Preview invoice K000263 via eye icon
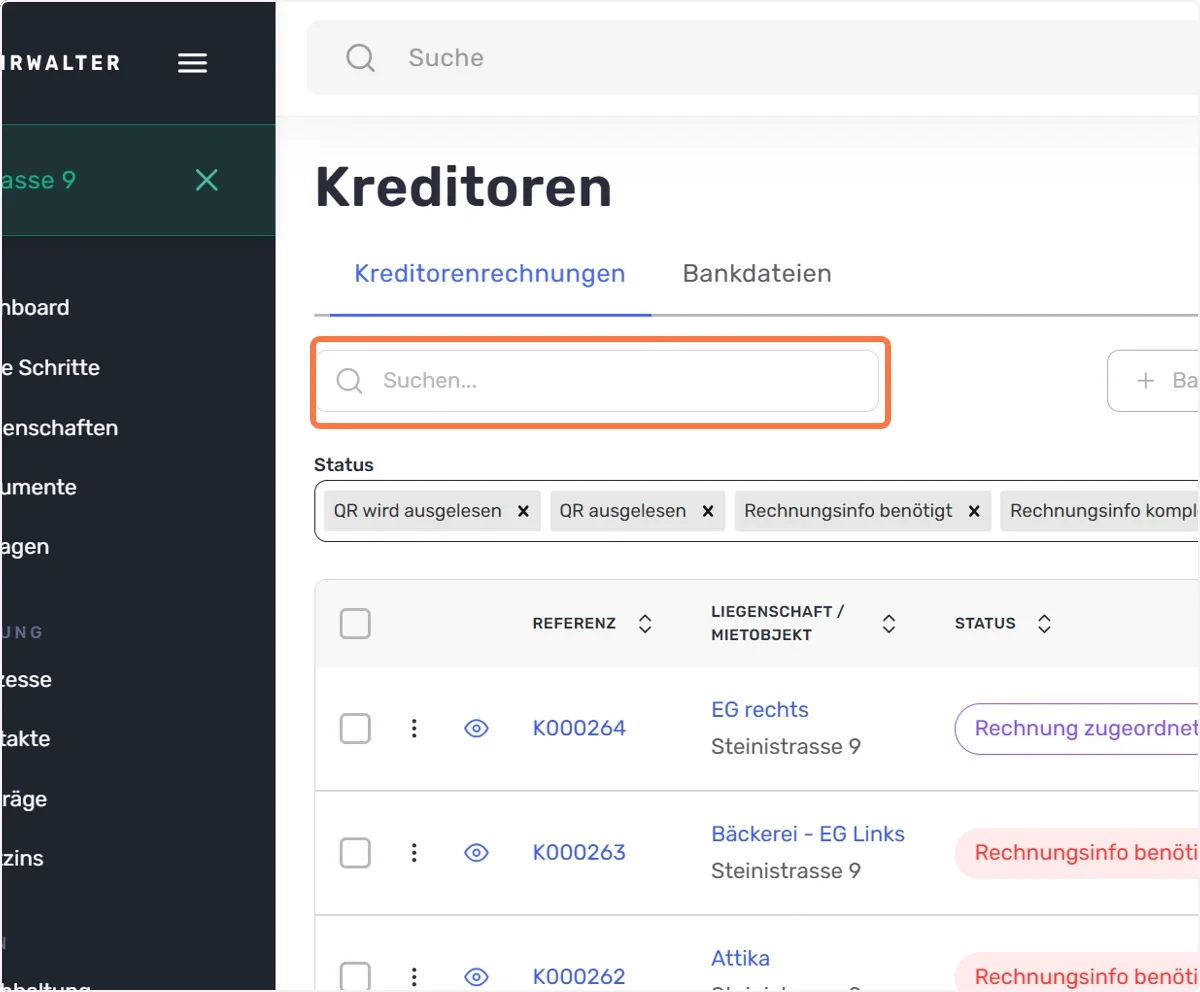The image size is (1200, 992). (x=477, y=853)
